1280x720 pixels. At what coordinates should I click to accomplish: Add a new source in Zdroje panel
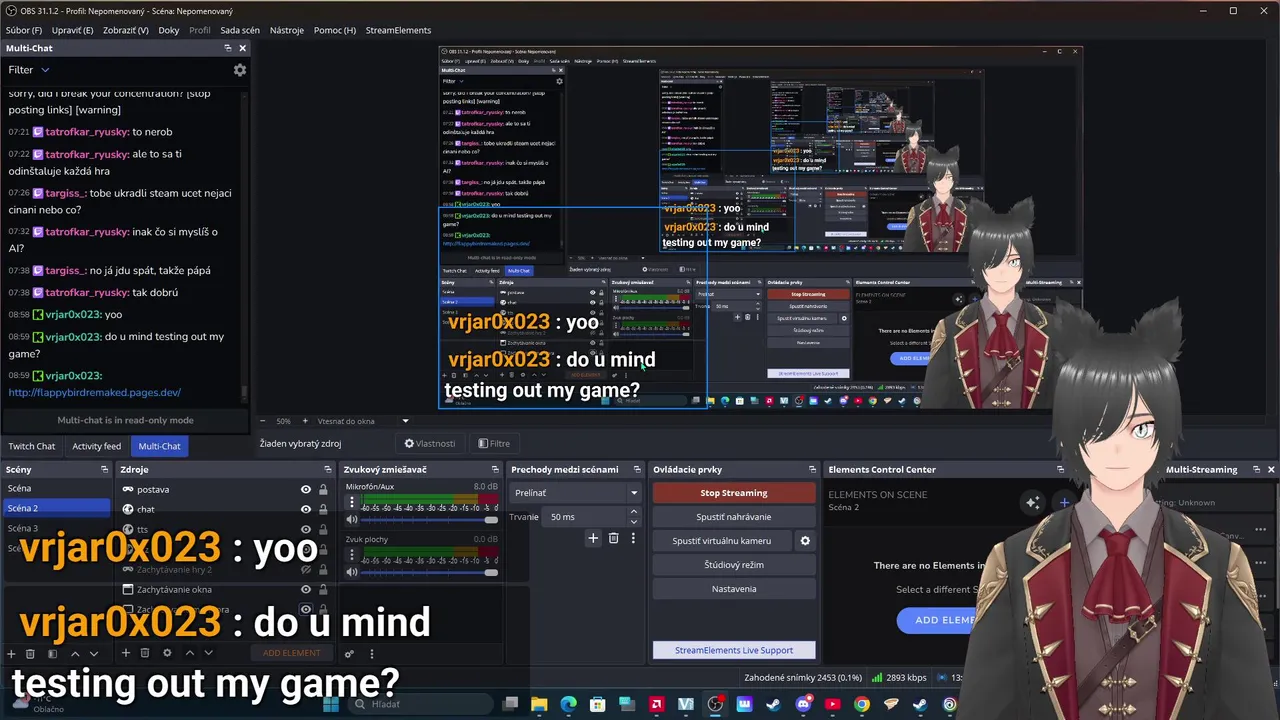[125, 653]
